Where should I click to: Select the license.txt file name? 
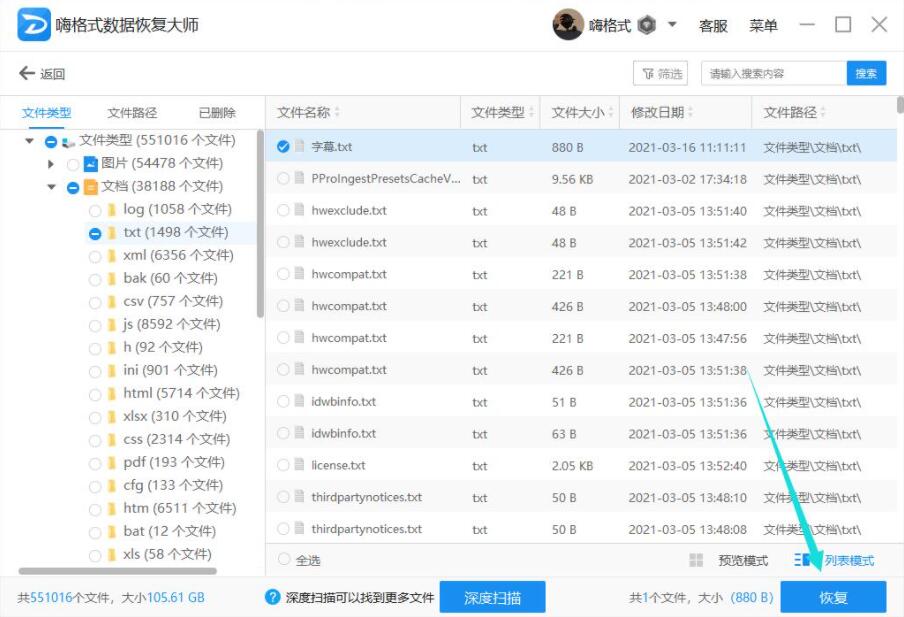click(x=338, y=465)
